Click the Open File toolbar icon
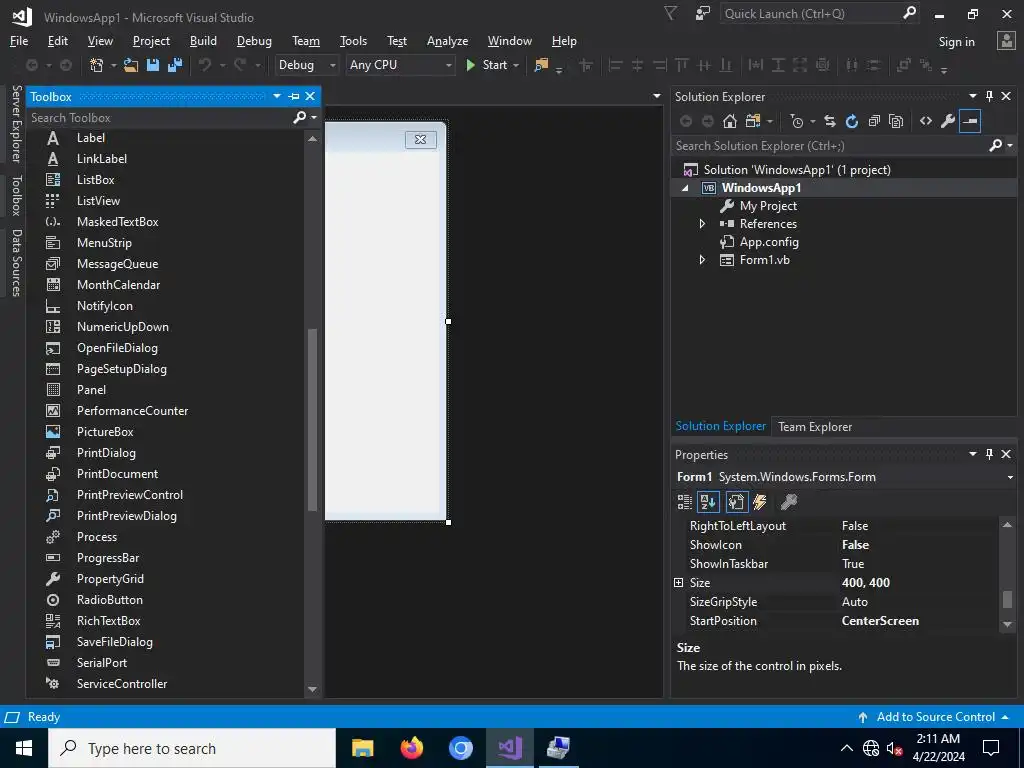This screenshot has width=1024, height=768. pyautogui.click(x=131, y=65)
